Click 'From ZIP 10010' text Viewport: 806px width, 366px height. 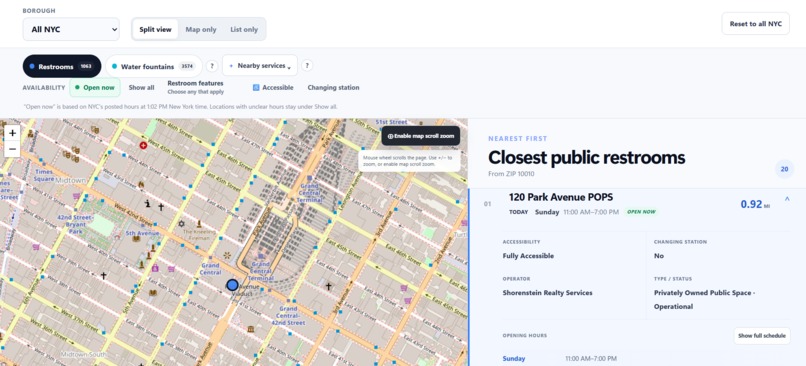point(511,174)
